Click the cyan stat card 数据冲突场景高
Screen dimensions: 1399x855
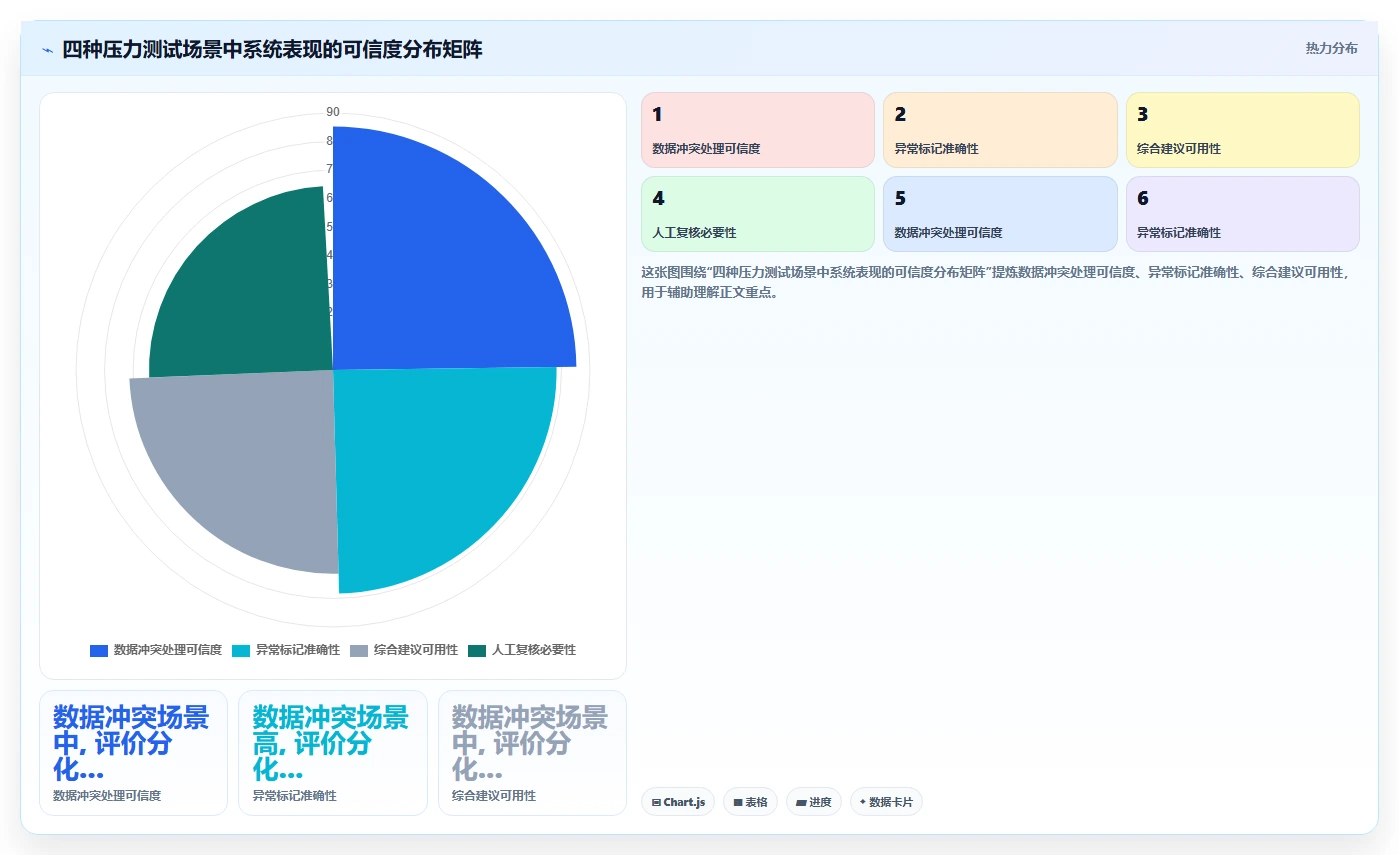point(333,753)
